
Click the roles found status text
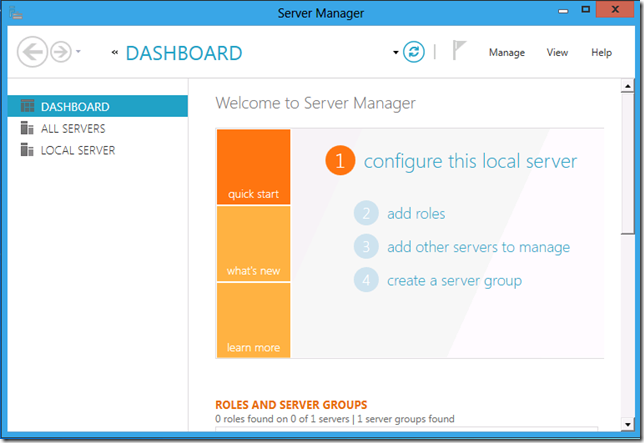click(x=335, y=419)
